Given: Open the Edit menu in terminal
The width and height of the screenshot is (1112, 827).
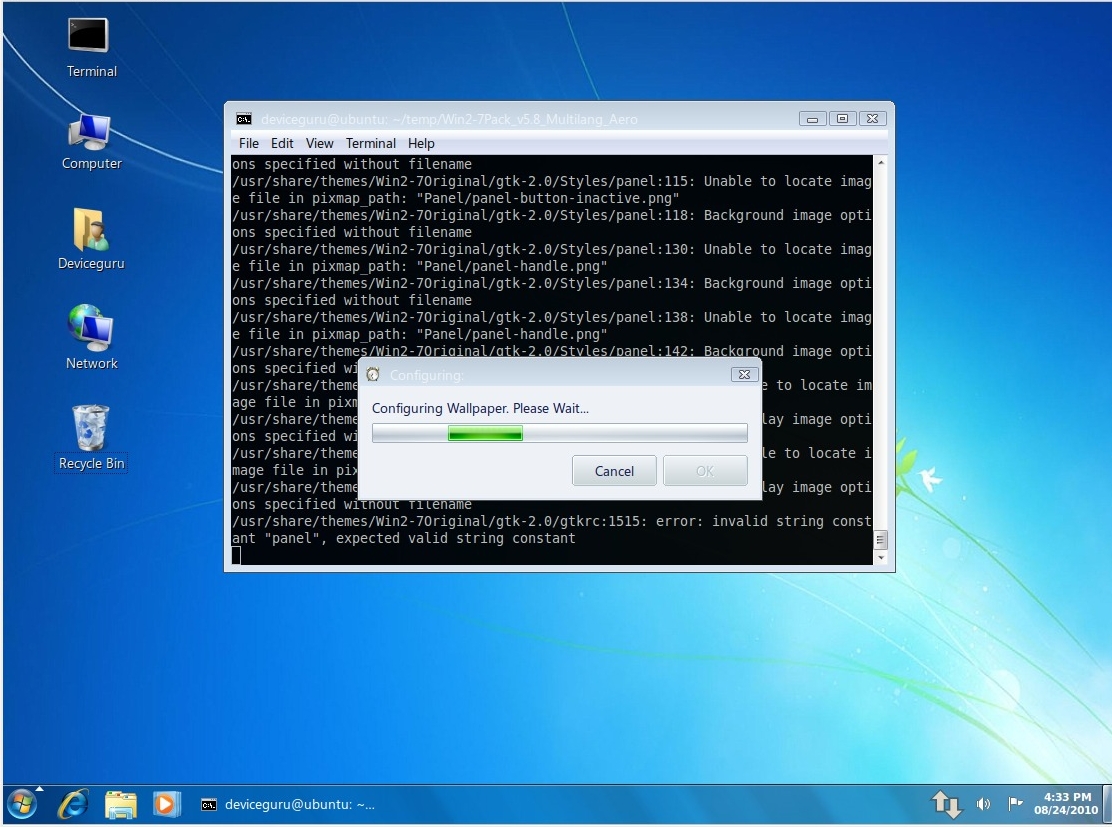Looking at the screenshot, I should pyautogui.click(x=282, y=143).
